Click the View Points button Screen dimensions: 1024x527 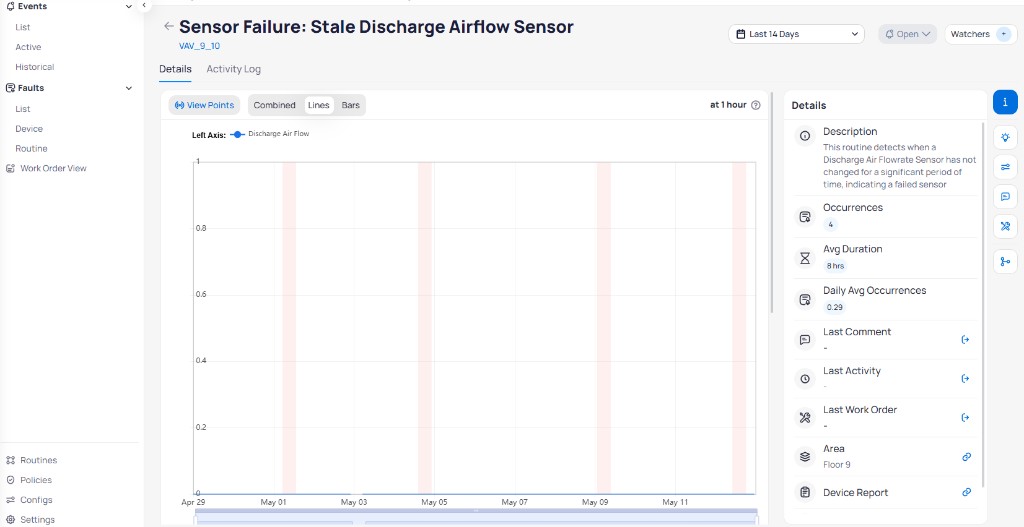pos(204,105)
